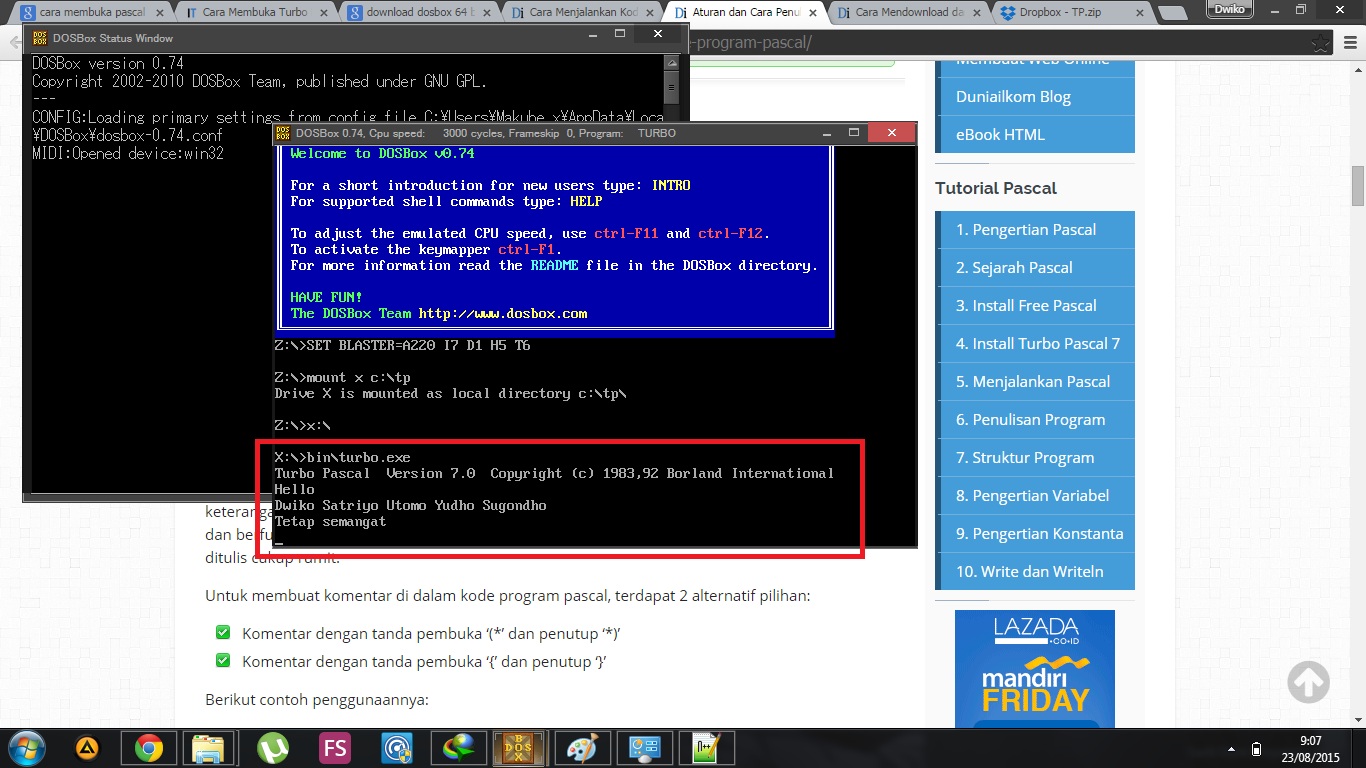Click the DOSBox Status Window title icon

[40, 38]
